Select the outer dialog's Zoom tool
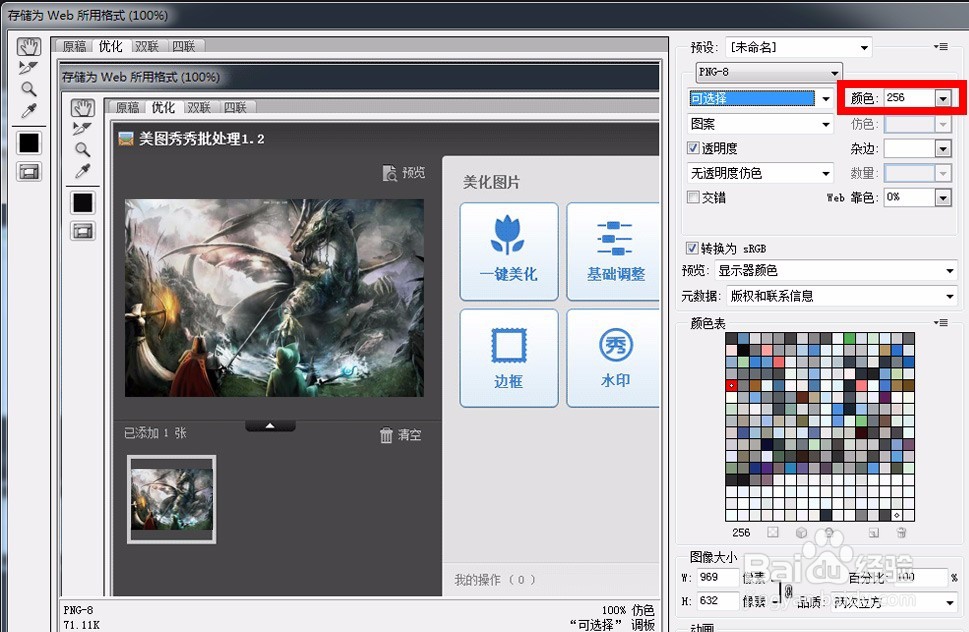The height and width of the screenshot is (632, 969). [28, 89]
